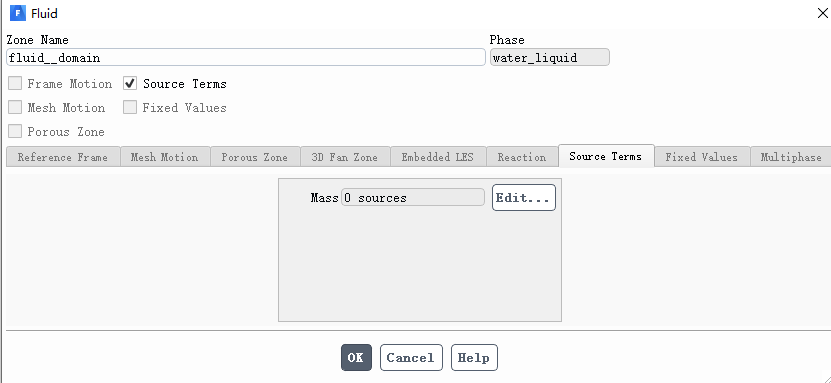This screenshot has height=383, width=831.
Task: Click the Cancel button
Action: [411, 358]
